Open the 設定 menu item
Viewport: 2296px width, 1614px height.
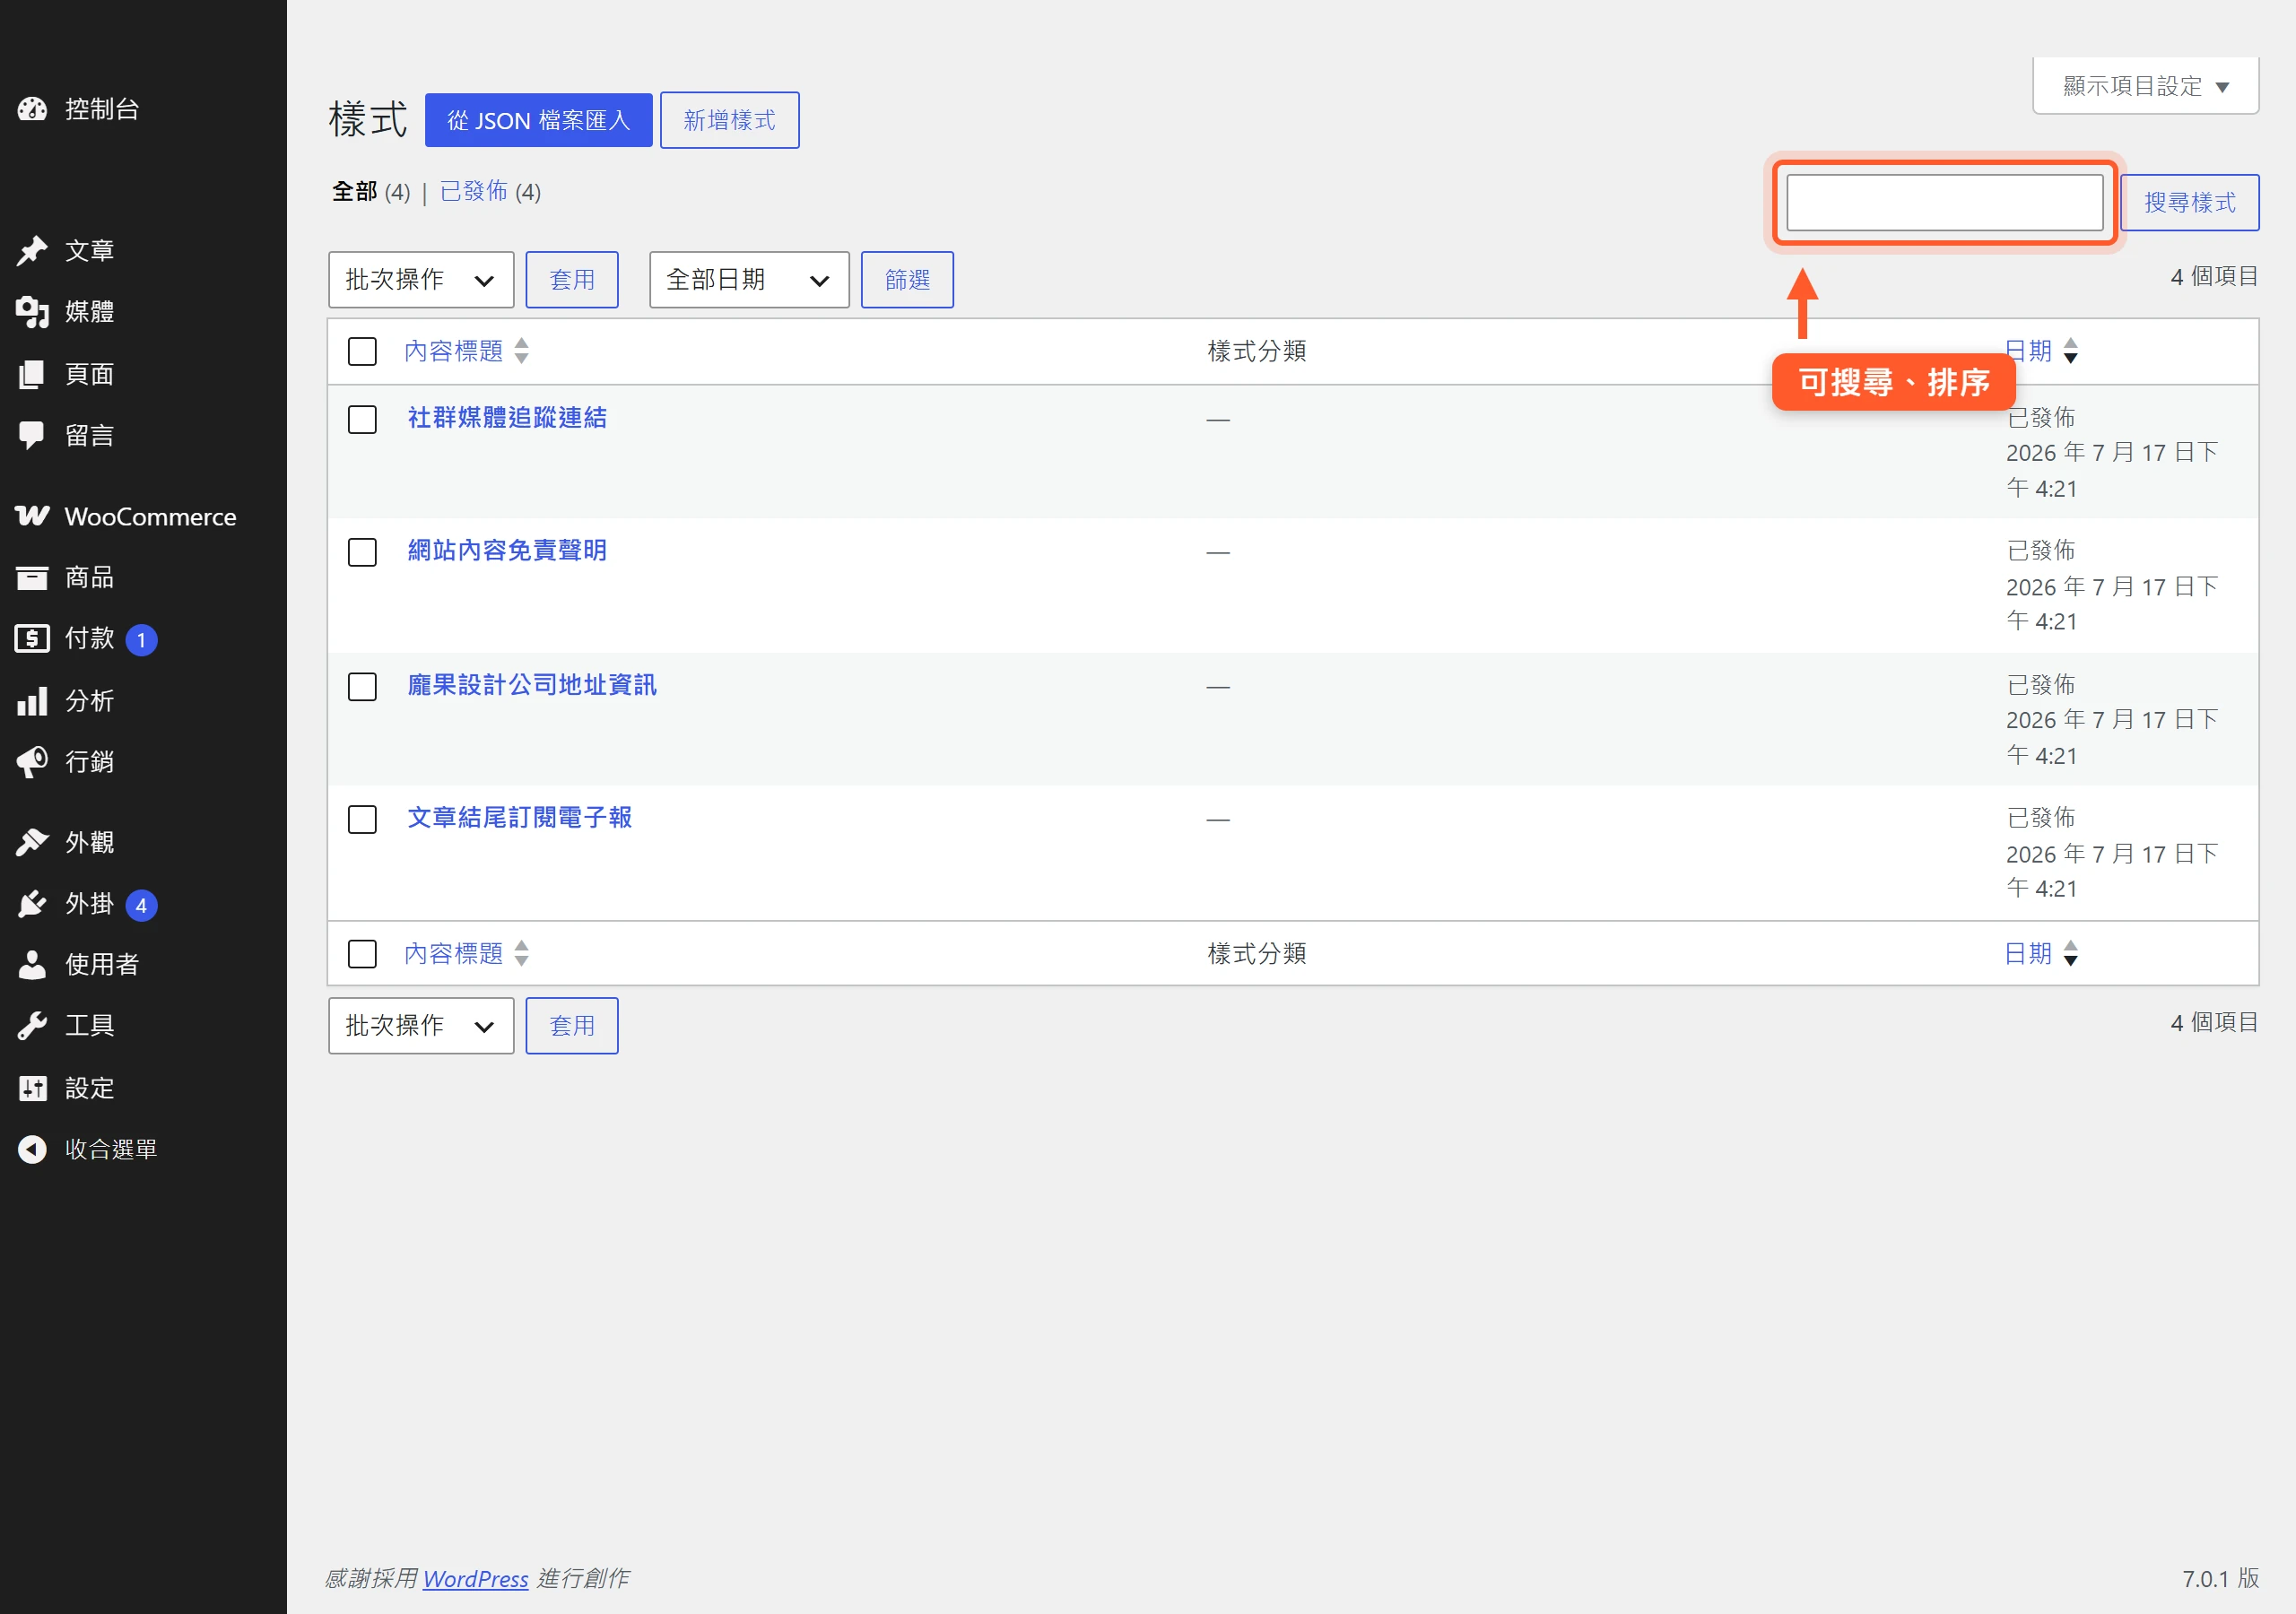point(143,1088)
